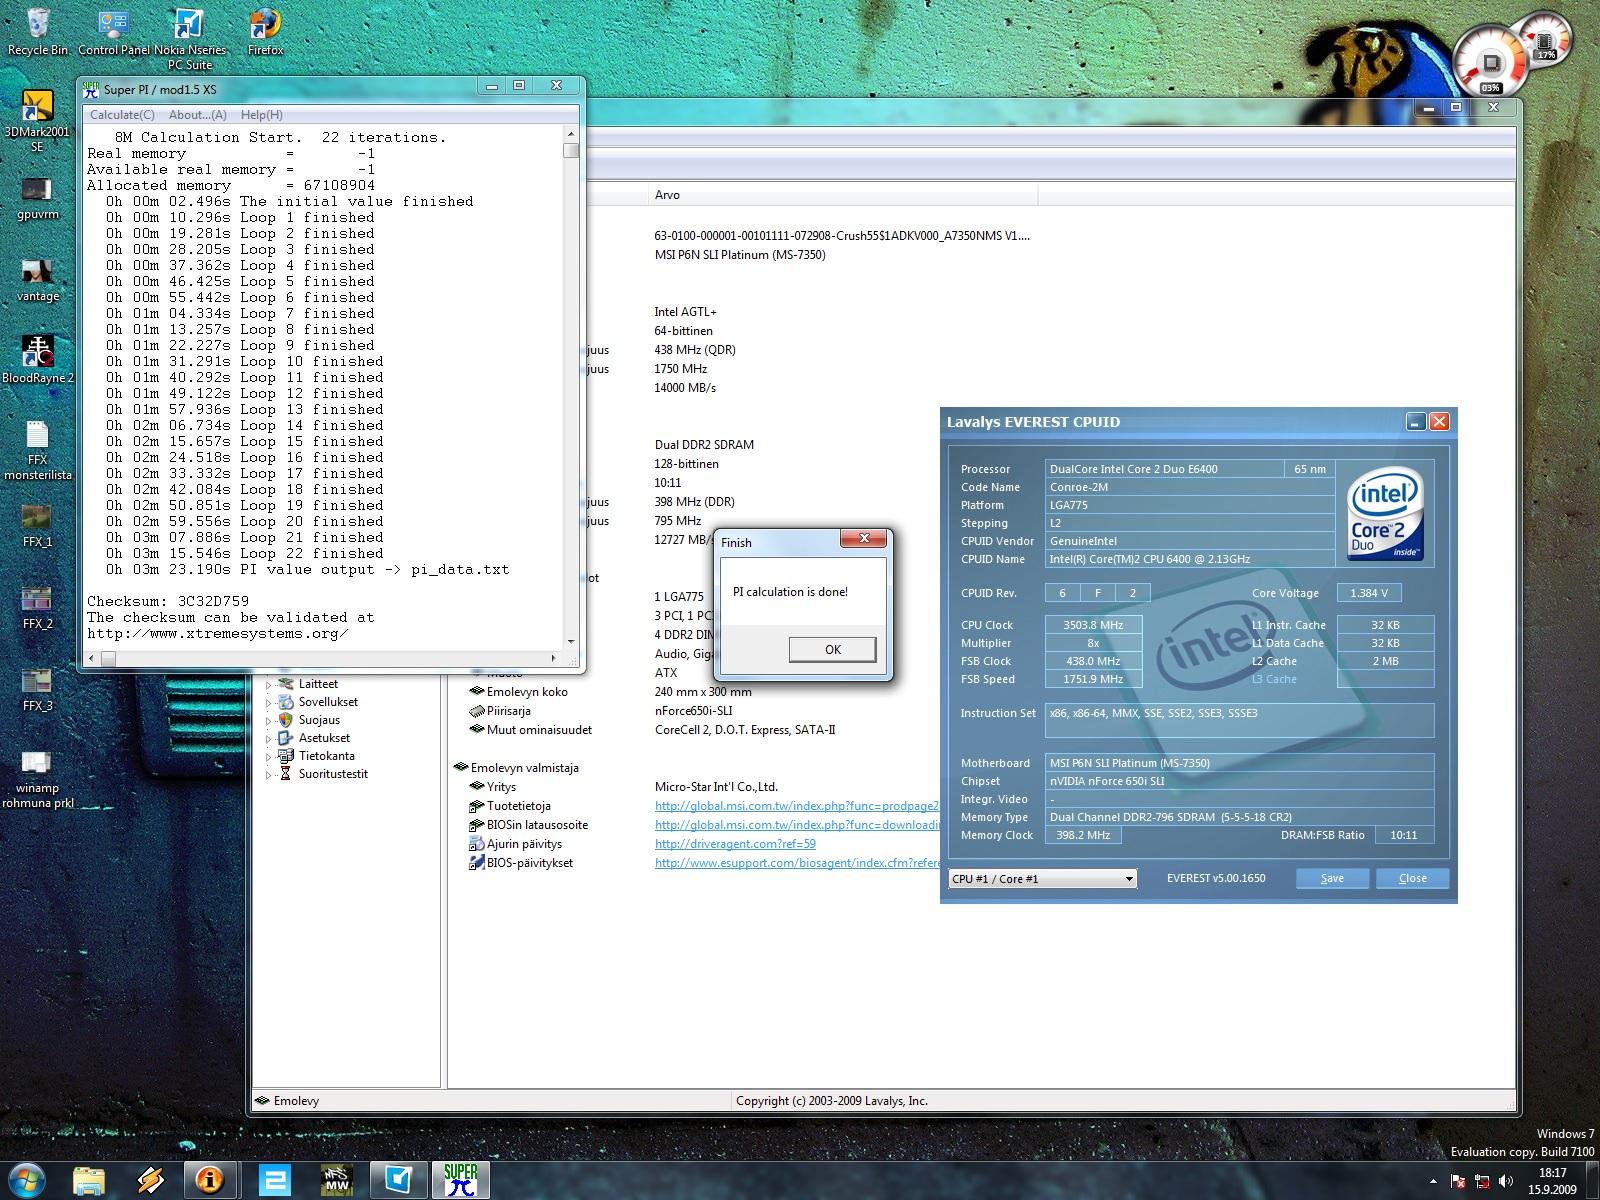
Task: Open the gpuvrm desktop icon
Action: tap(37, 199)
